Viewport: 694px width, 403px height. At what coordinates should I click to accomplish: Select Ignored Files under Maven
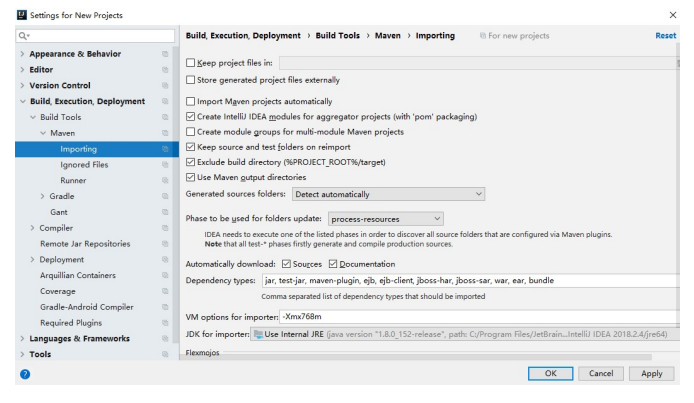84,165
